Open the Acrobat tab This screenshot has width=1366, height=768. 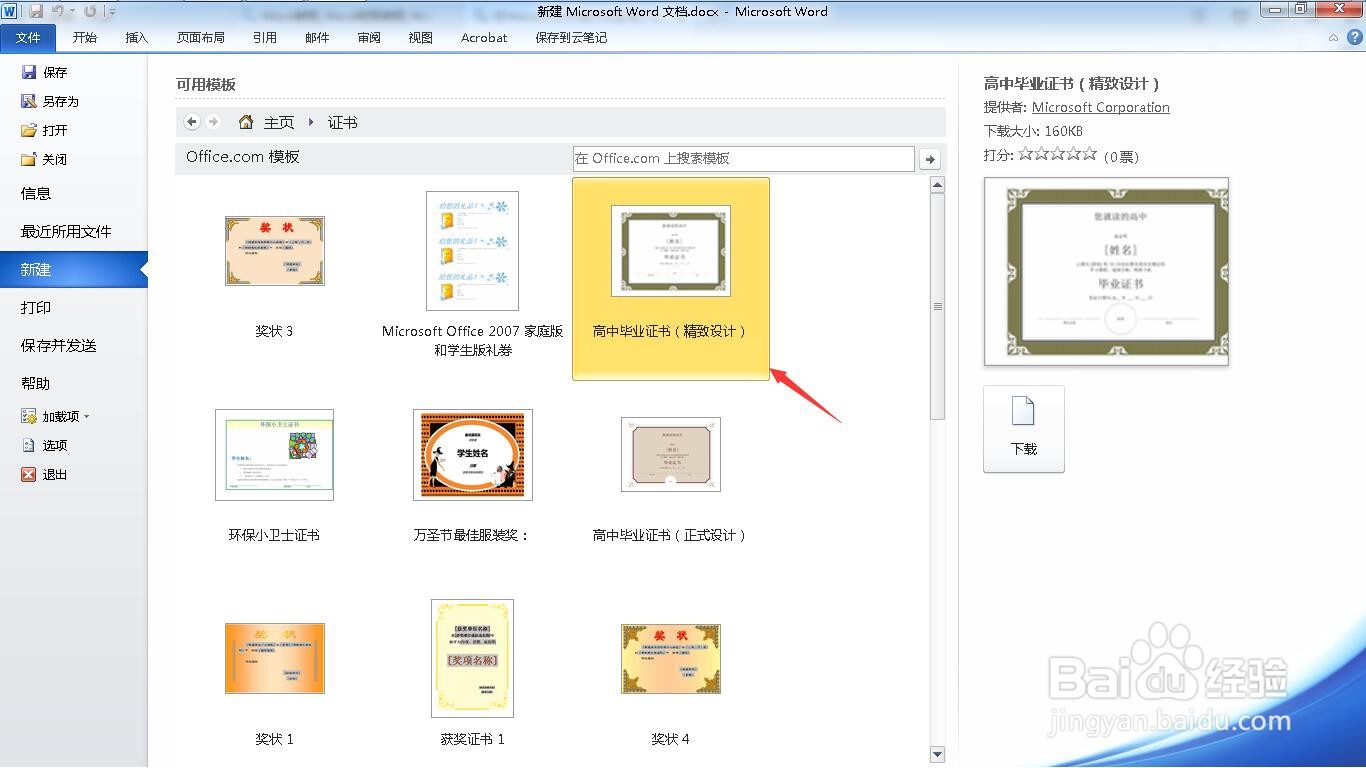(484, 37)
